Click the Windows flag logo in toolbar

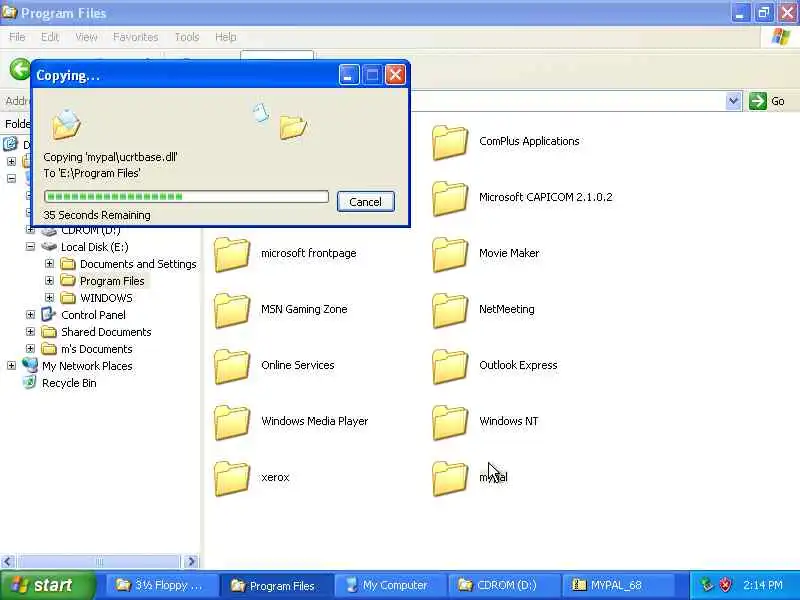(x=781, y=37)
